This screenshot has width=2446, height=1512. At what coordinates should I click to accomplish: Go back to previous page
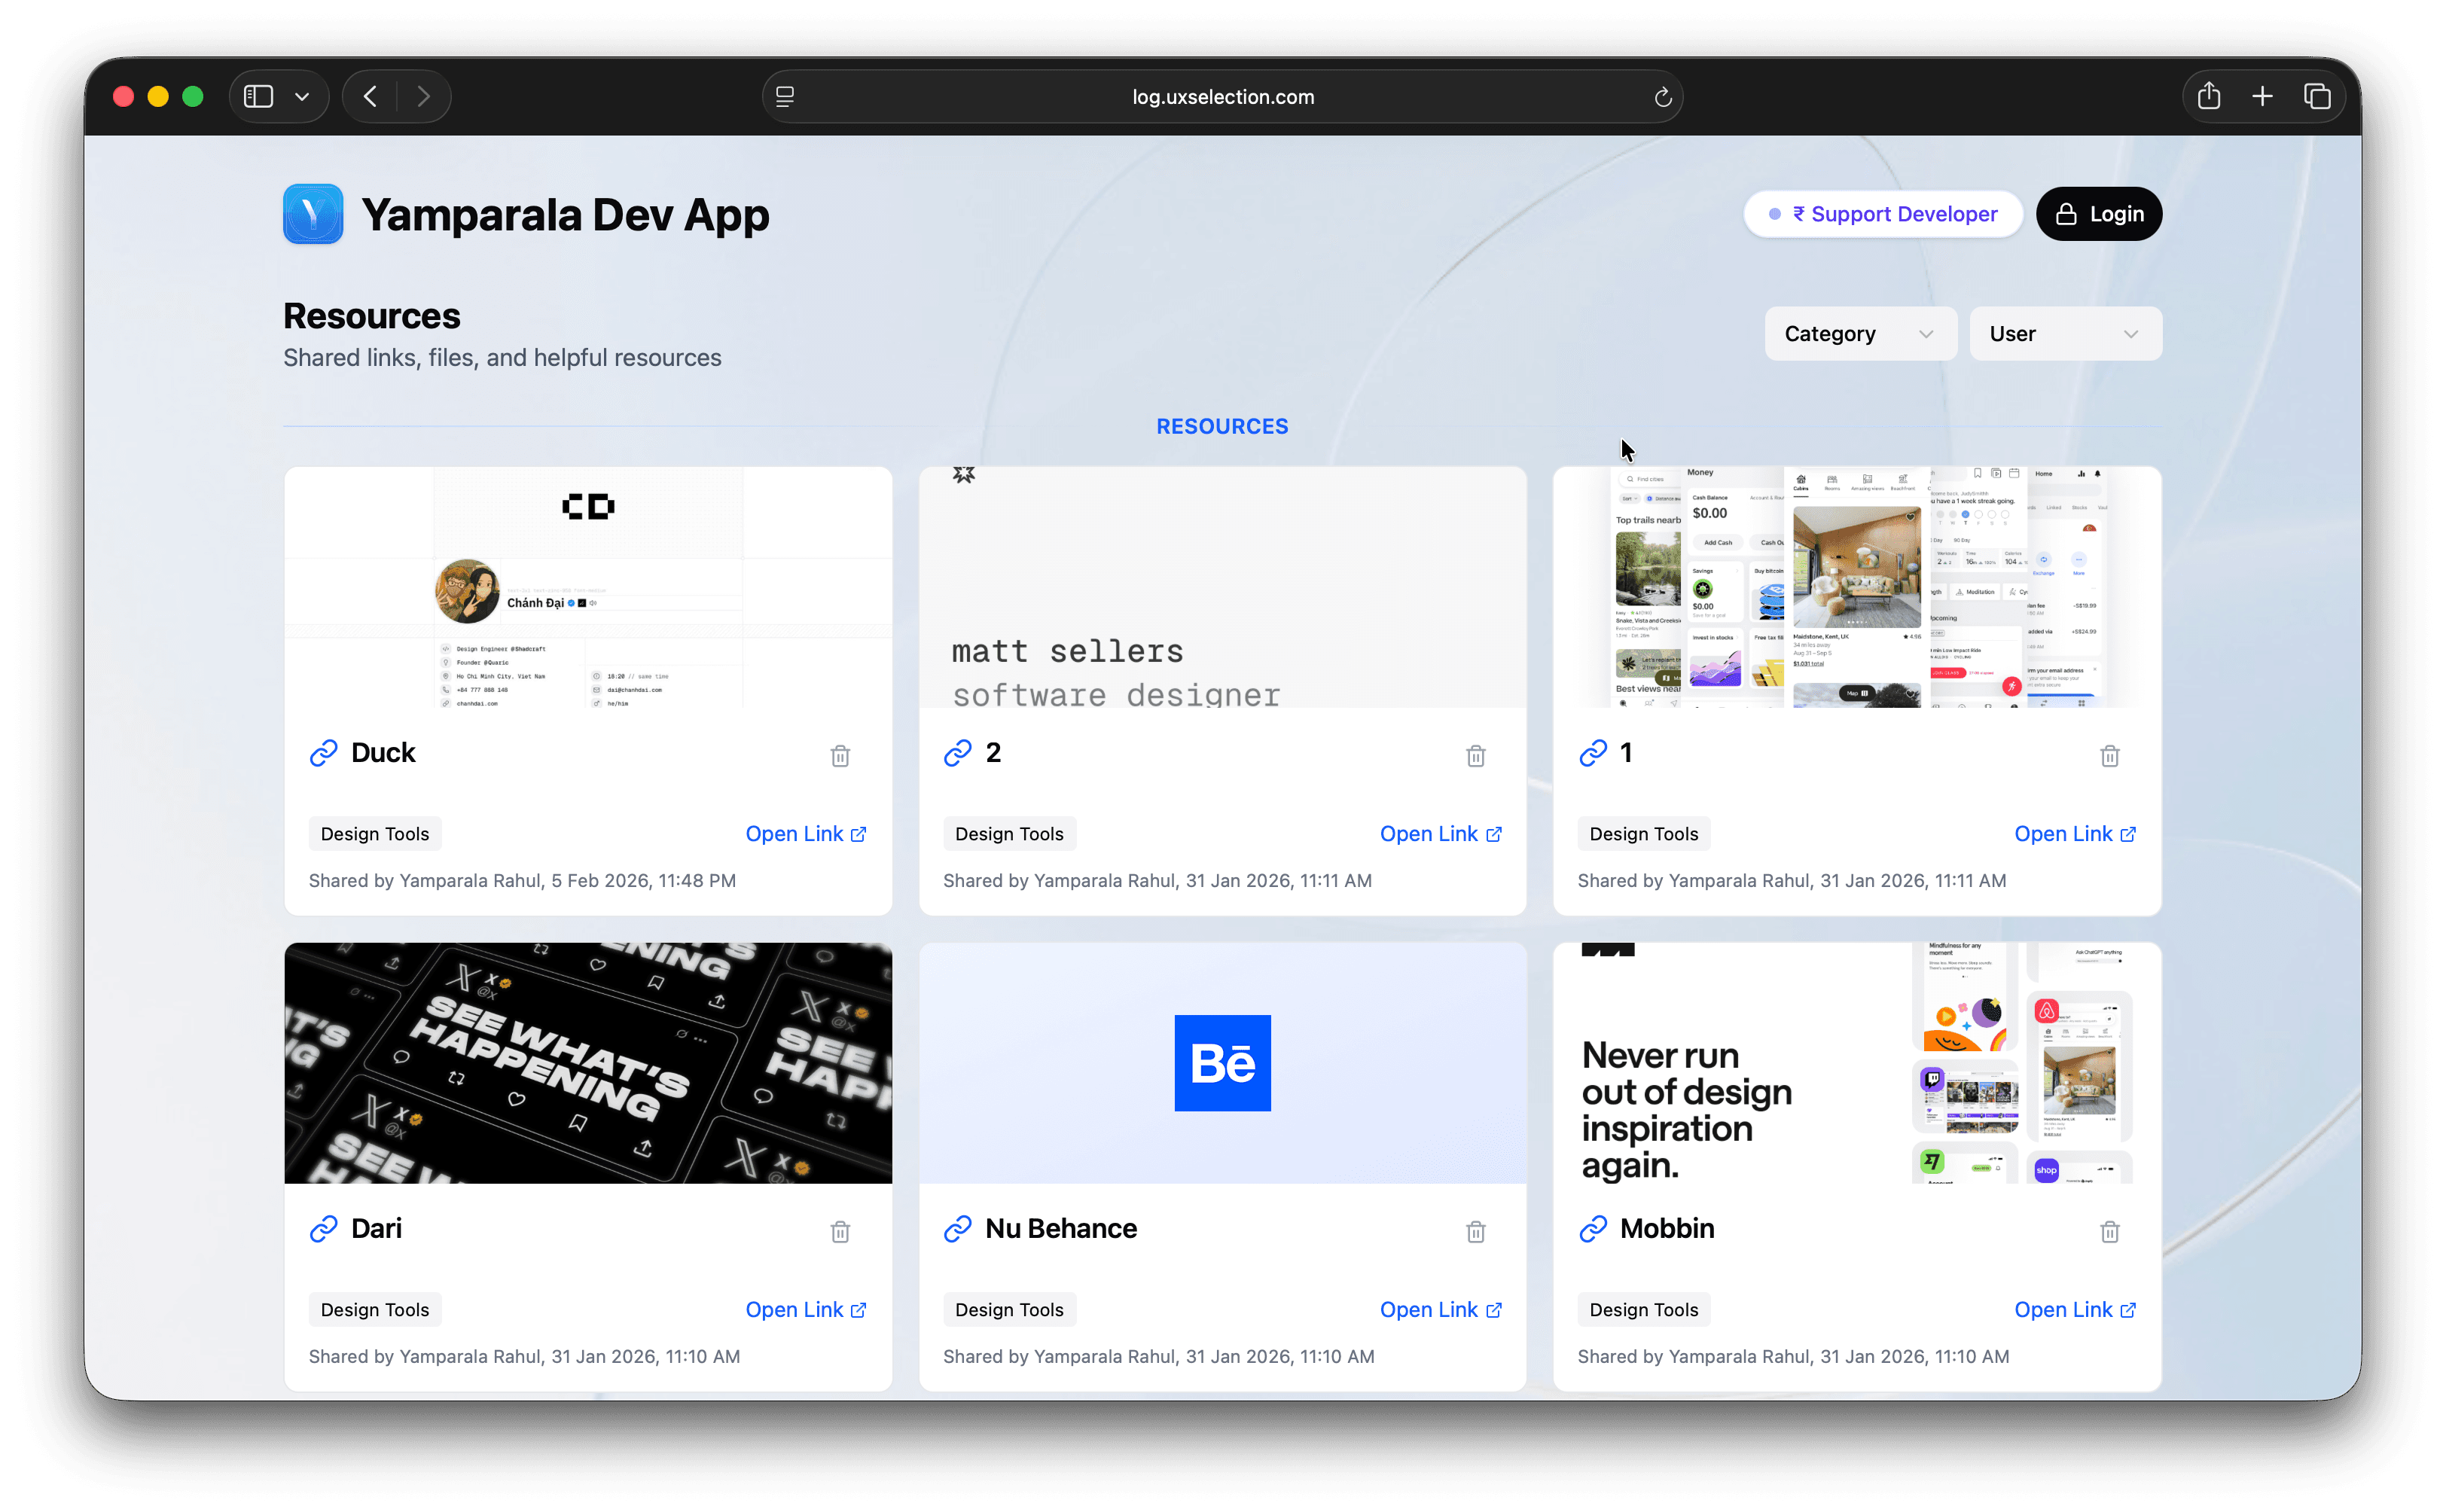370,97
